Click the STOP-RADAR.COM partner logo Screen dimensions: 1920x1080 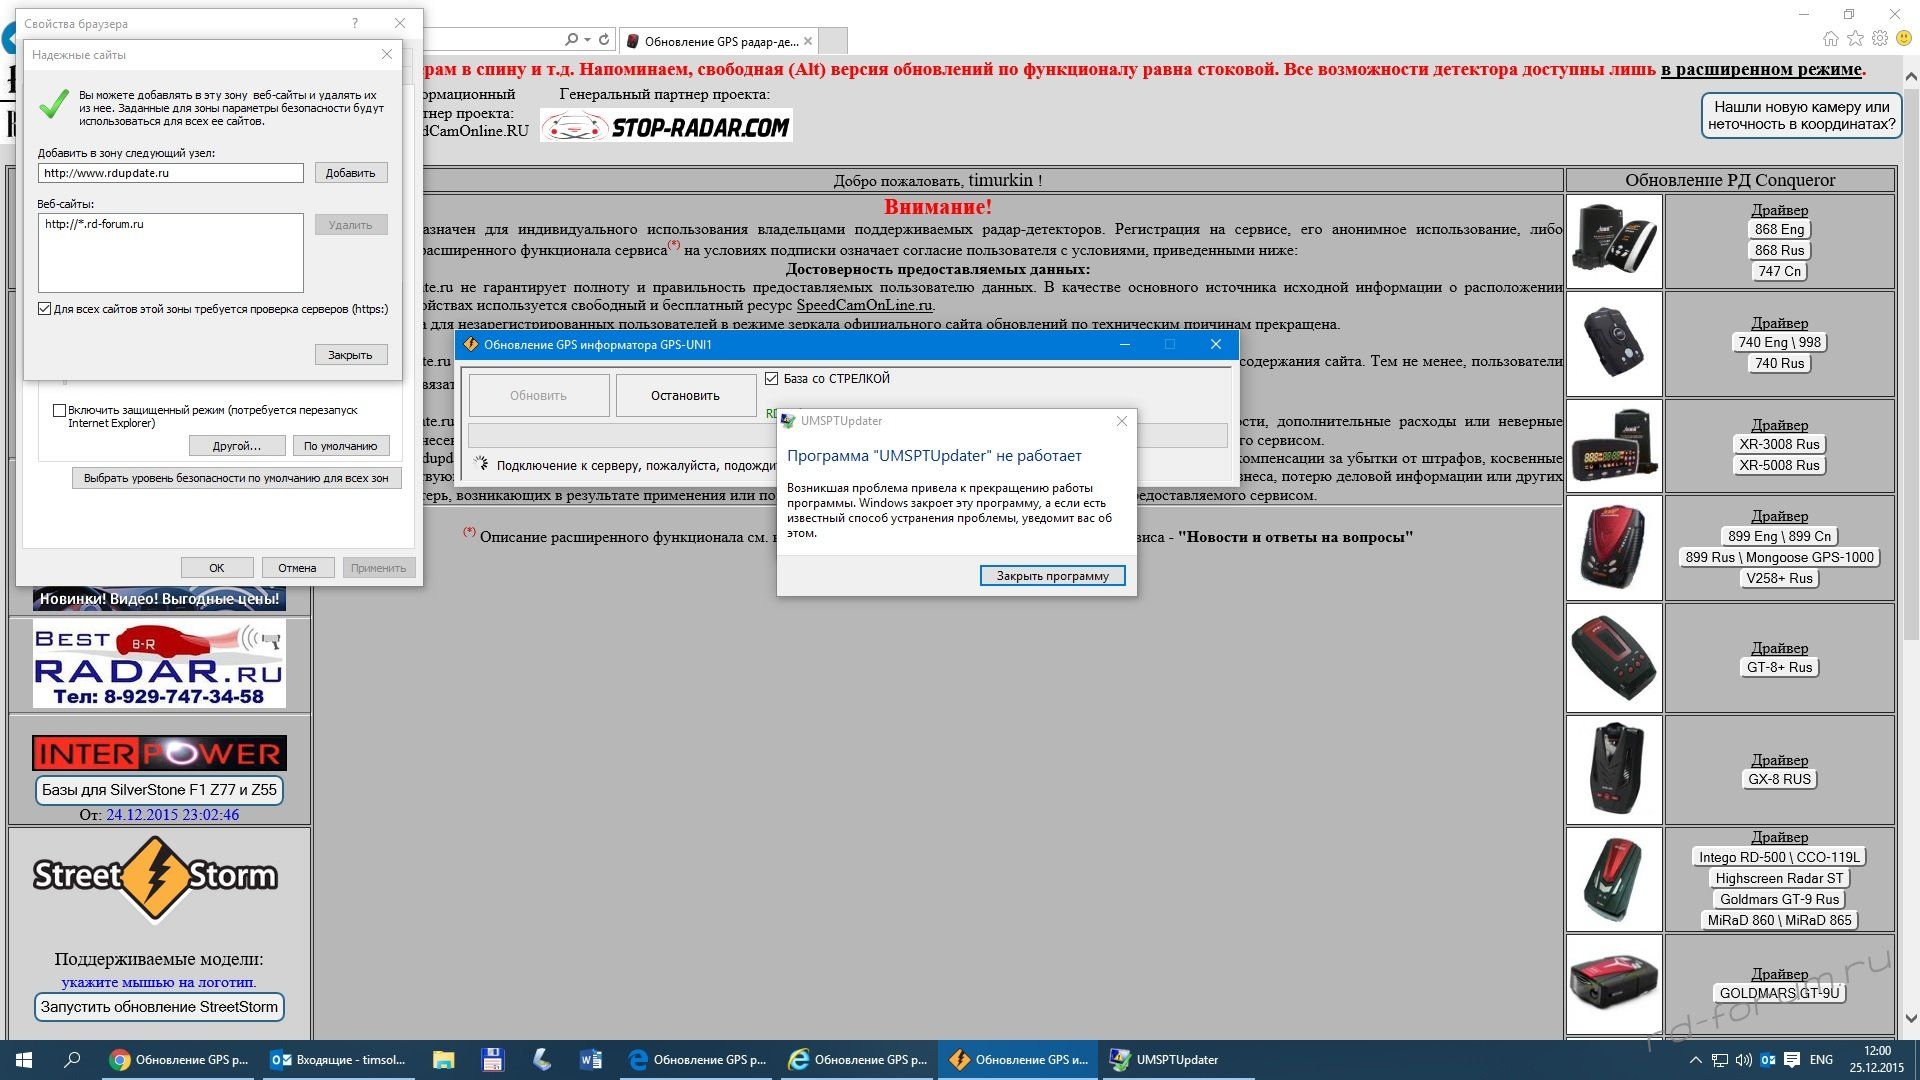pos(666,126)
